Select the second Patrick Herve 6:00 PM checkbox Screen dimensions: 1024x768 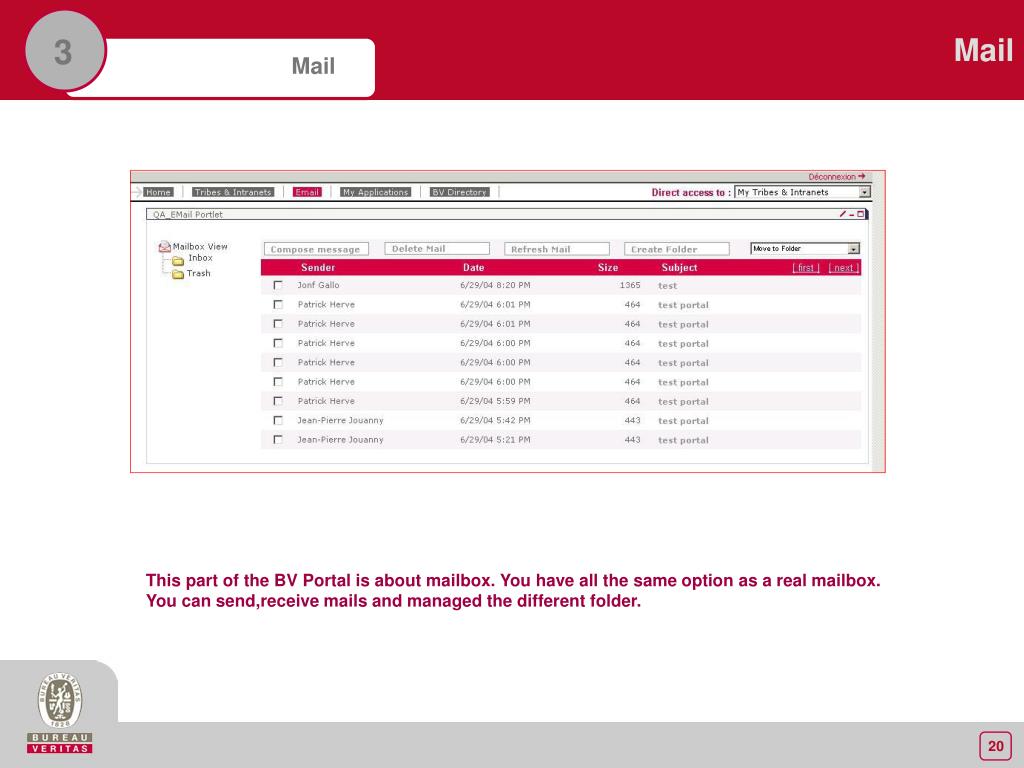coord(278,362)
